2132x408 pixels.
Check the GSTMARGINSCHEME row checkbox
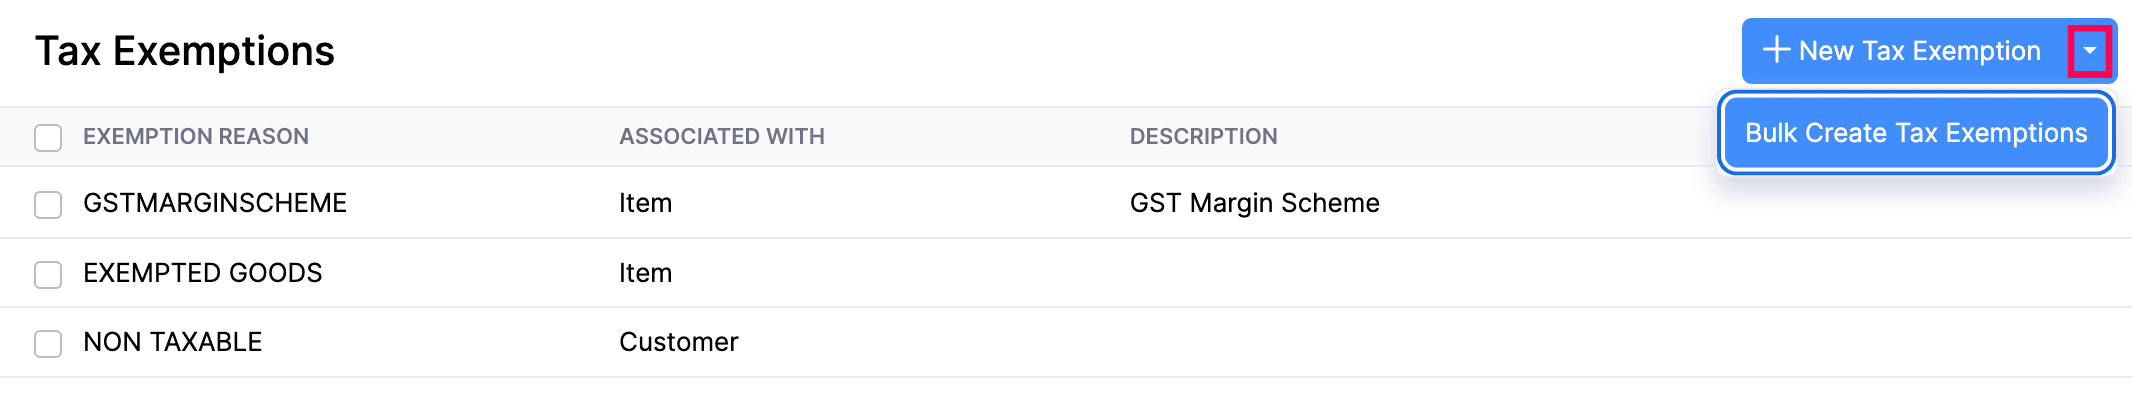click(x=48, y=204)
